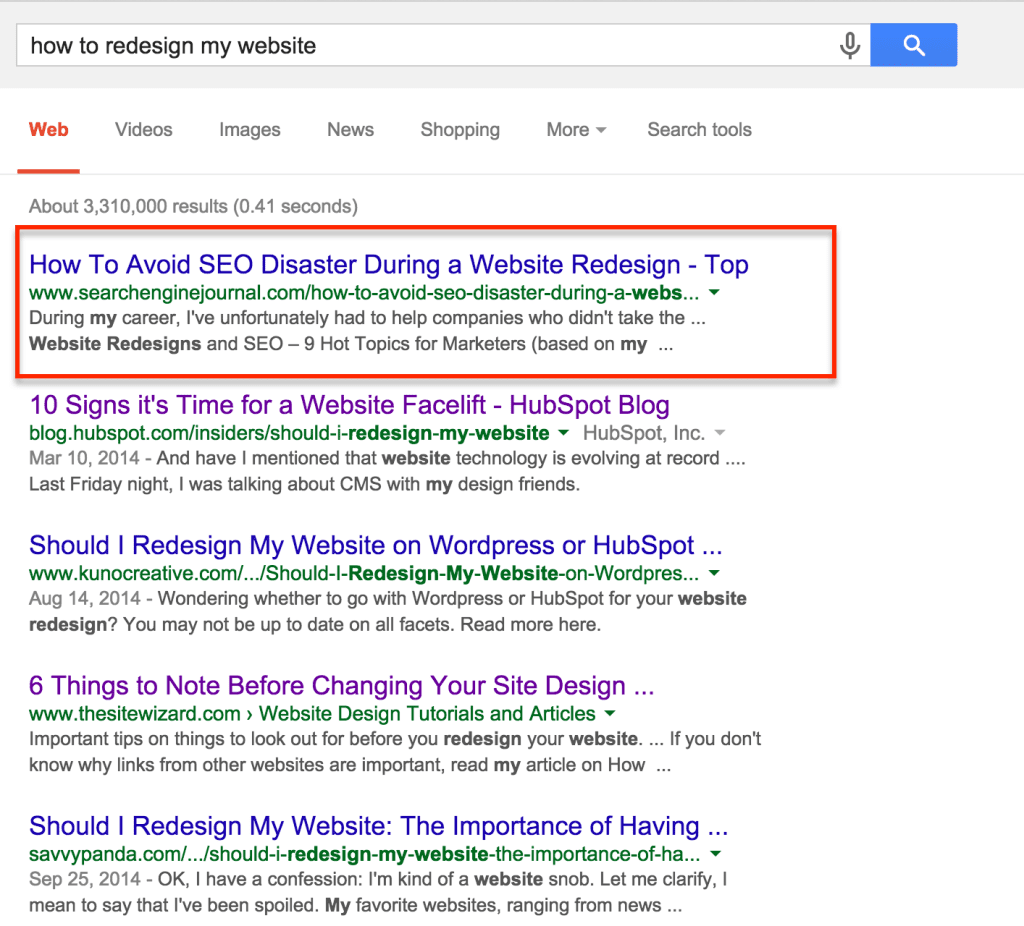The width and height of the screenshot is (1024, 926).
Task: Click the 'About 3,310,000 results' stats text
Action: point(193,206)
